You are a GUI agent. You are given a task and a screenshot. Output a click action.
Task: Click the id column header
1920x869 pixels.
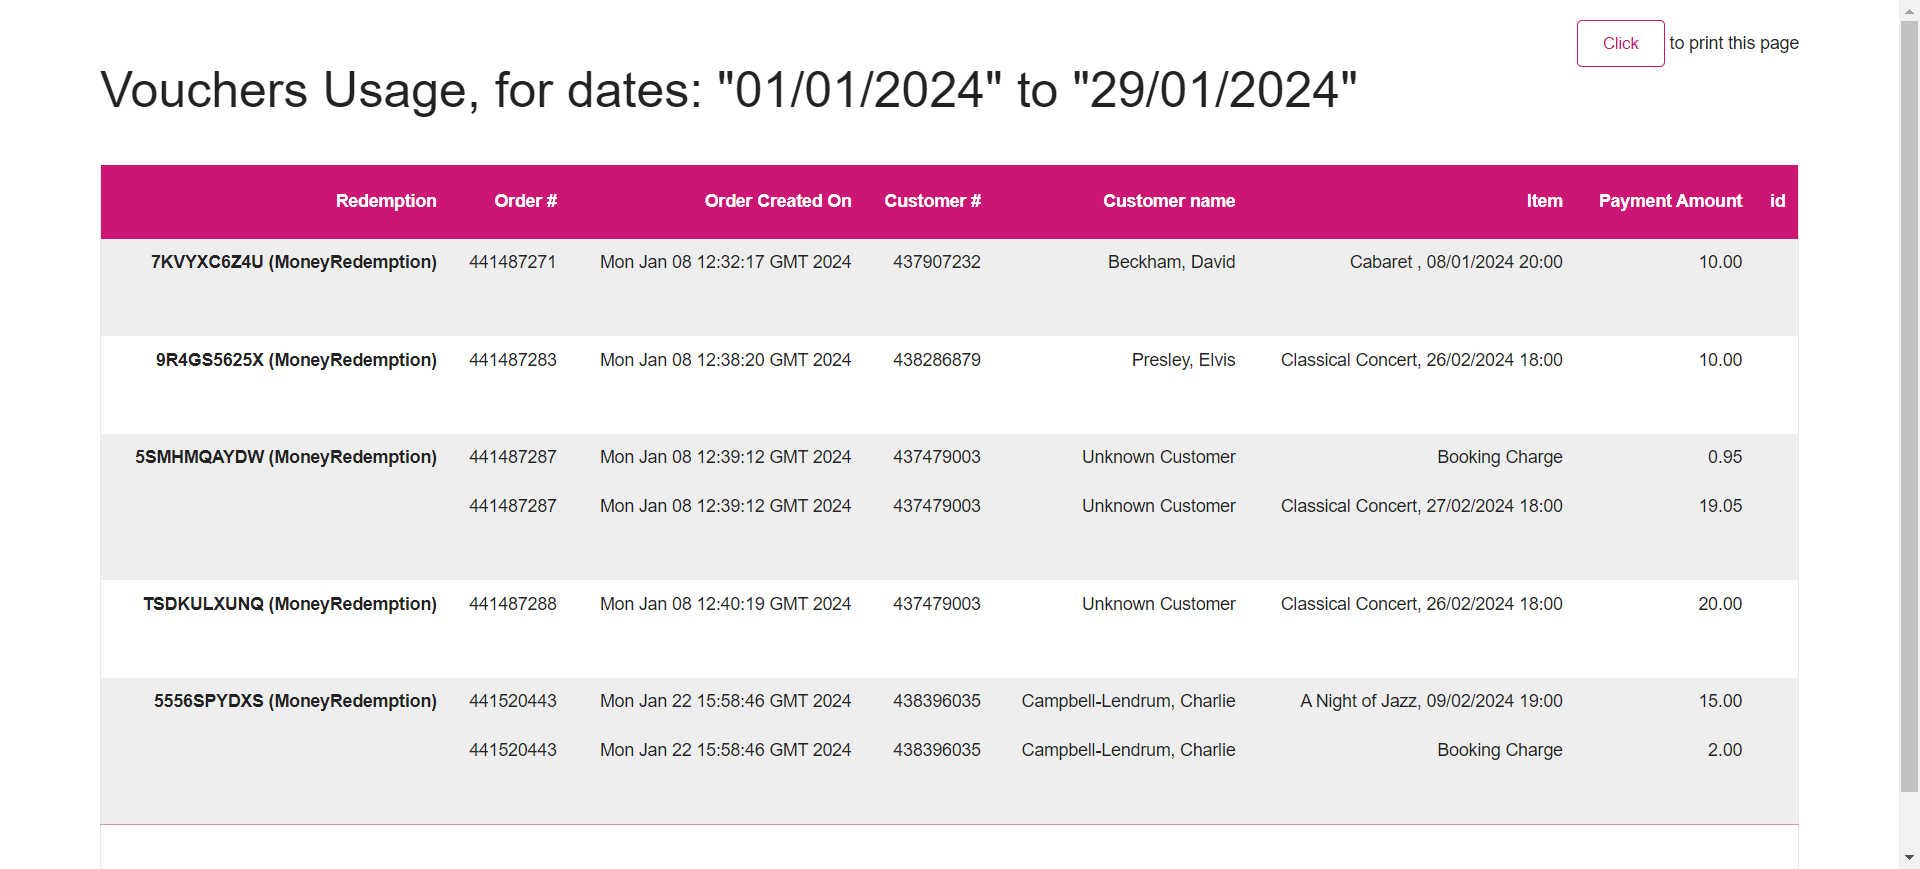click(1777, 201)
